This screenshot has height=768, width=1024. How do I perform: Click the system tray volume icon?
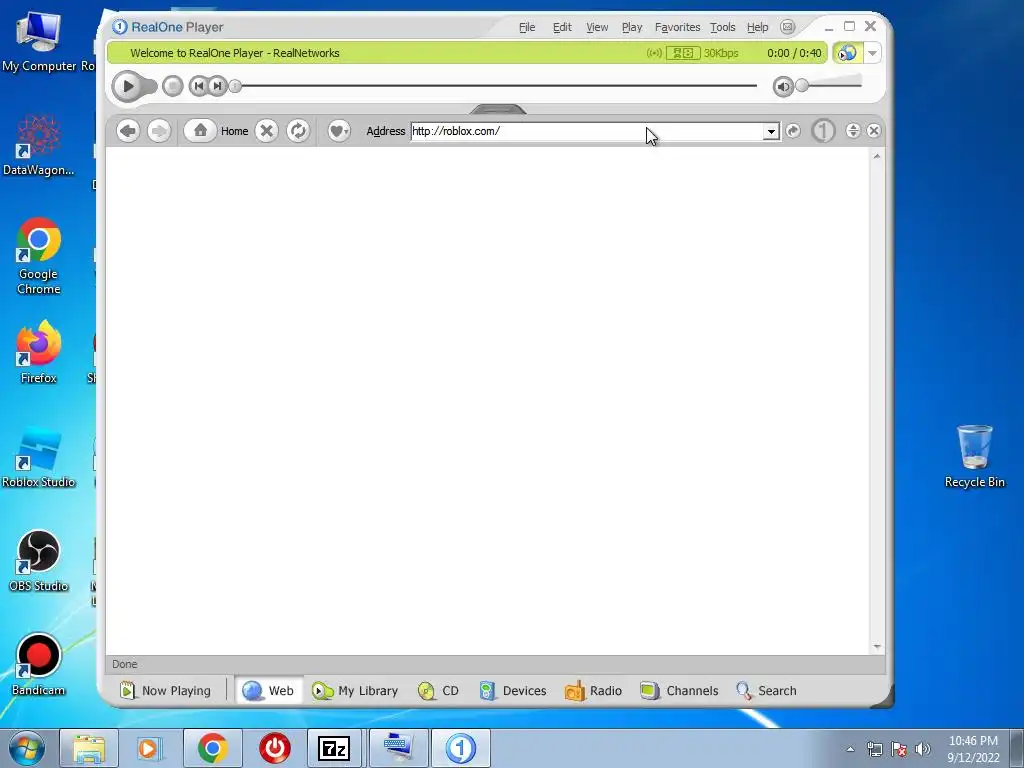(x=922, y=749)
